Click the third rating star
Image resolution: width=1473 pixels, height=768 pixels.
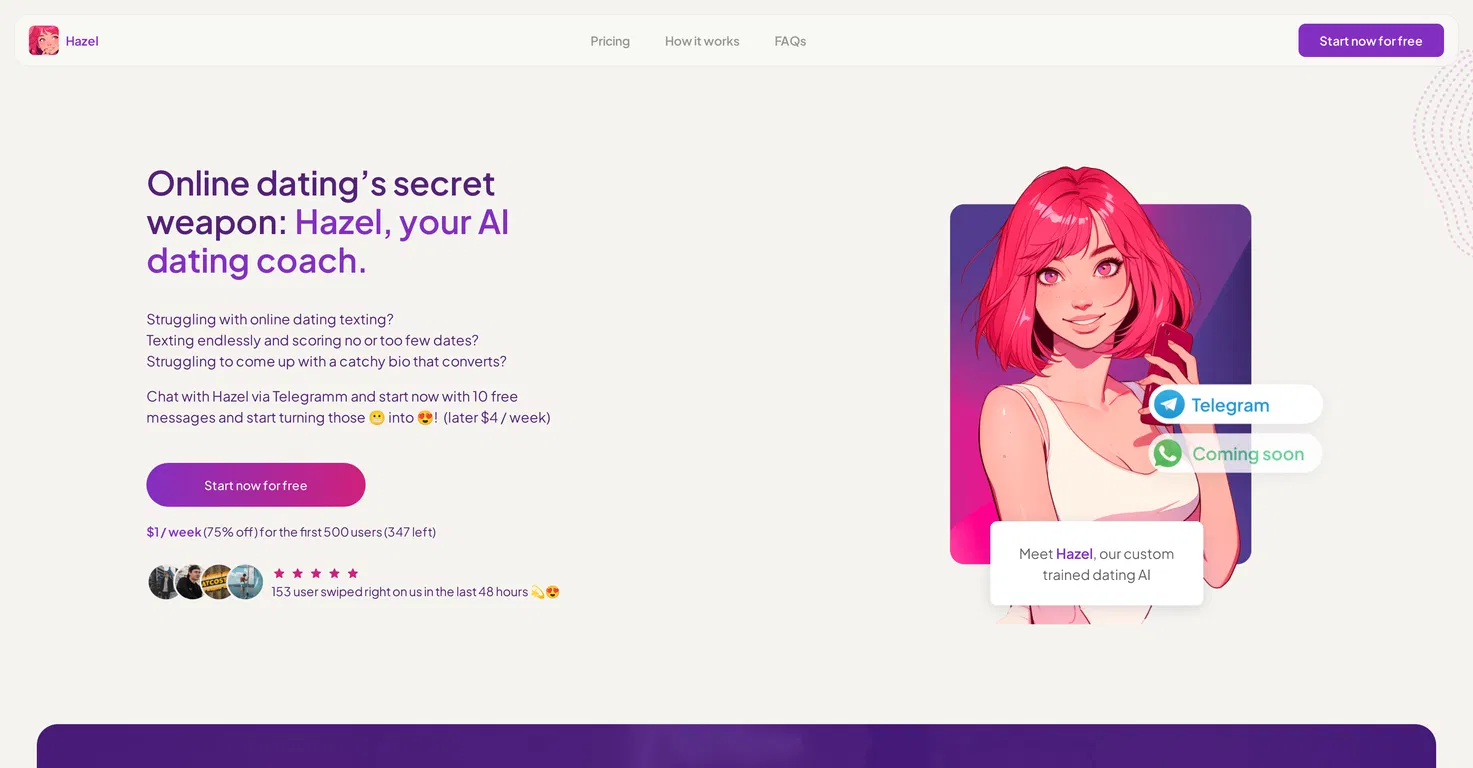[x=316, y=573]
